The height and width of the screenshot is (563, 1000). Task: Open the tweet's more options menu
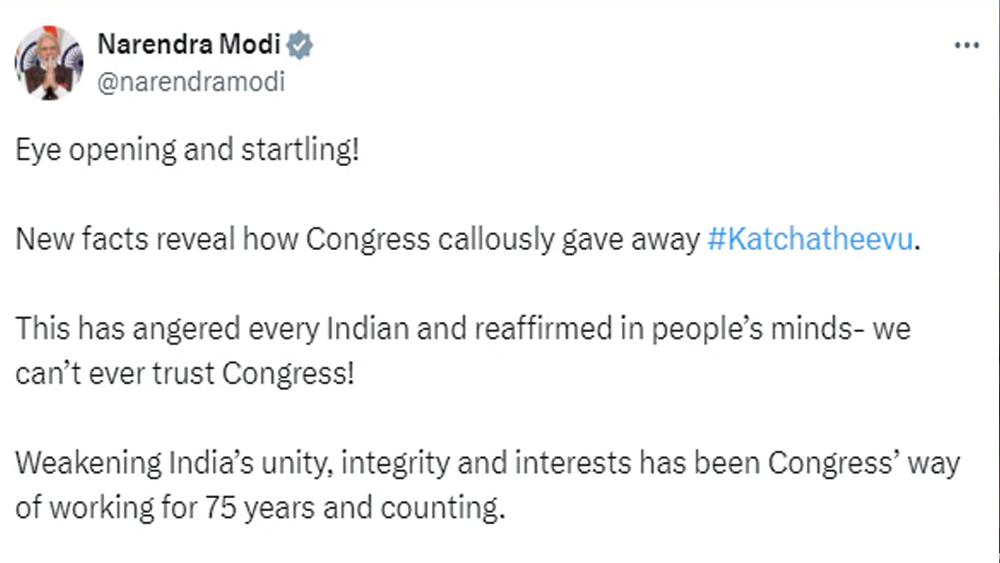(x=966, y=46)
